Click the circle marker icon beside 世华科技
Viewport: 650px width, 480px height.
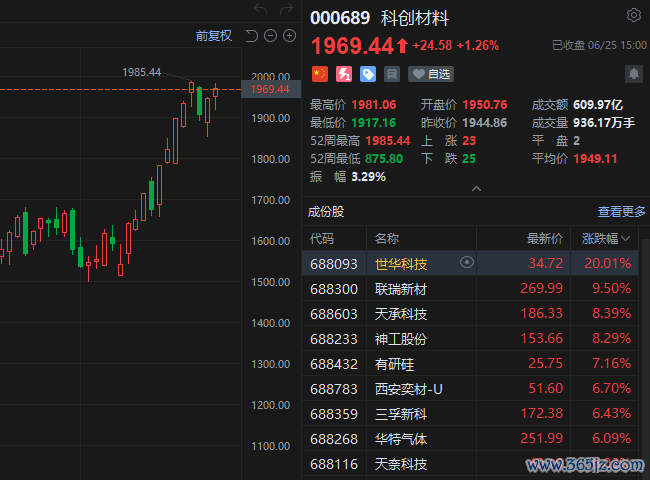(x=467, y=262)
